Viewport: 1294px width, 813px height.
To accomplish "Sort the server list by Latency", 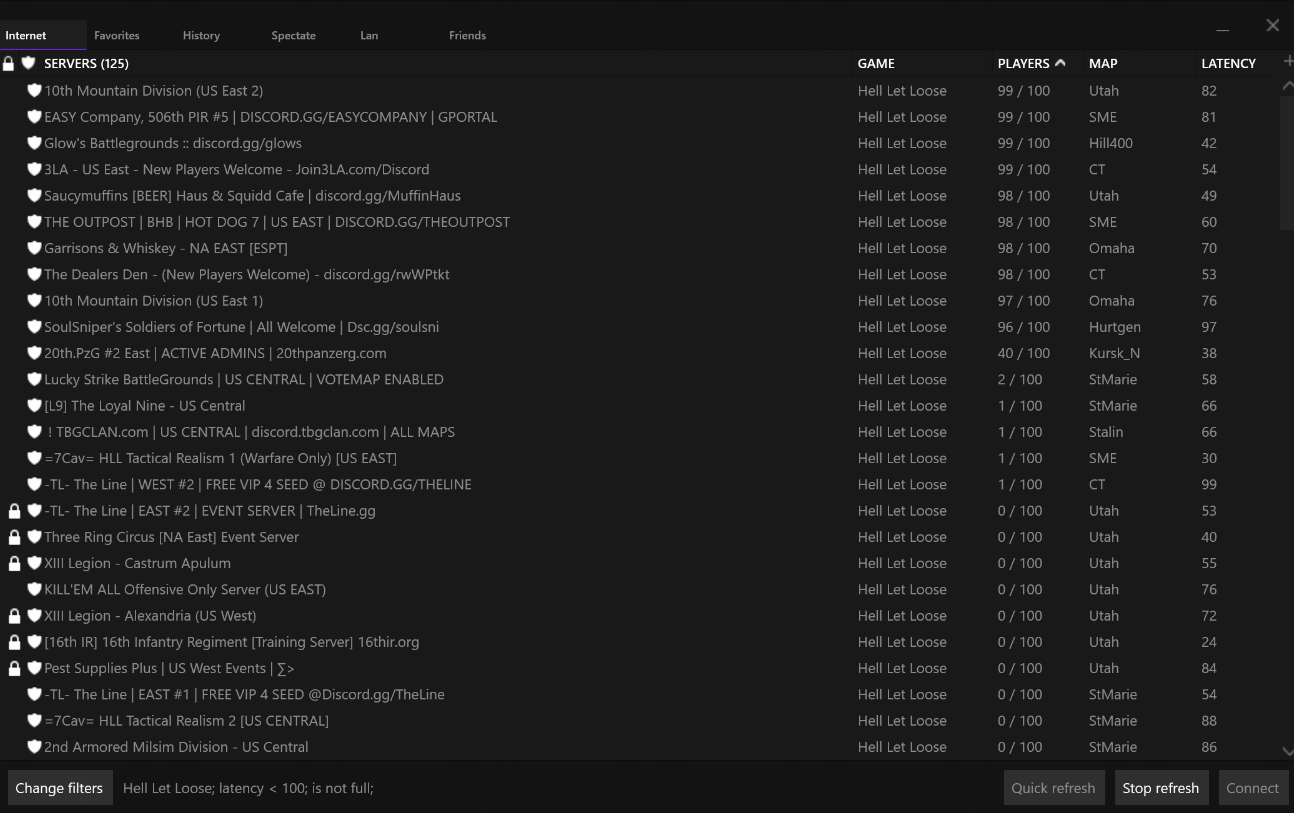I will click(x=1228, y=63).
